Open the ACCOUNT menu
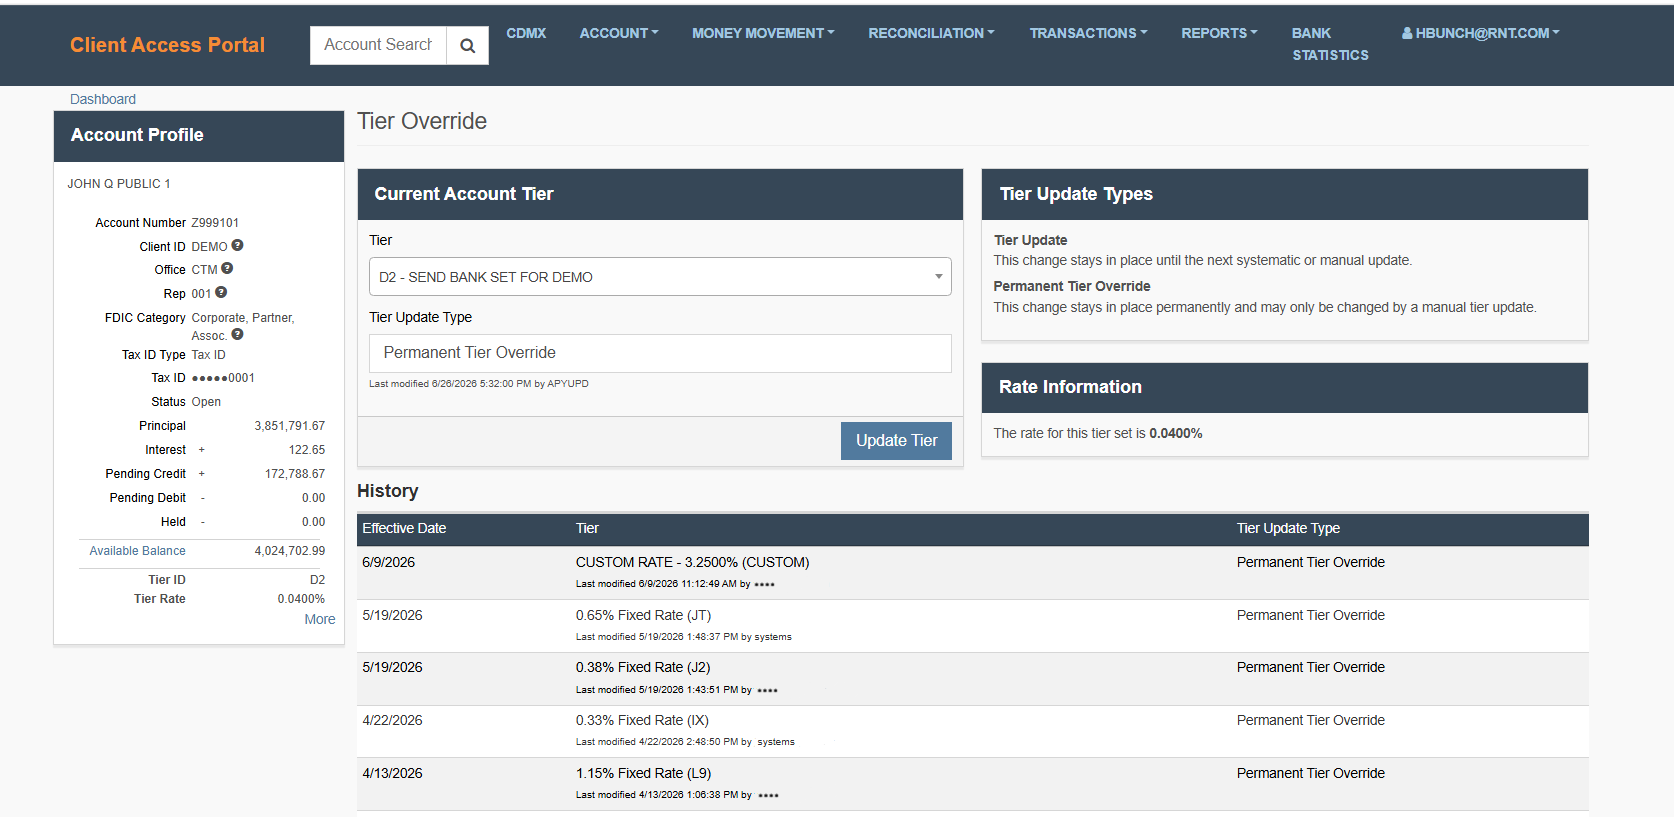 tap(619, 33)
